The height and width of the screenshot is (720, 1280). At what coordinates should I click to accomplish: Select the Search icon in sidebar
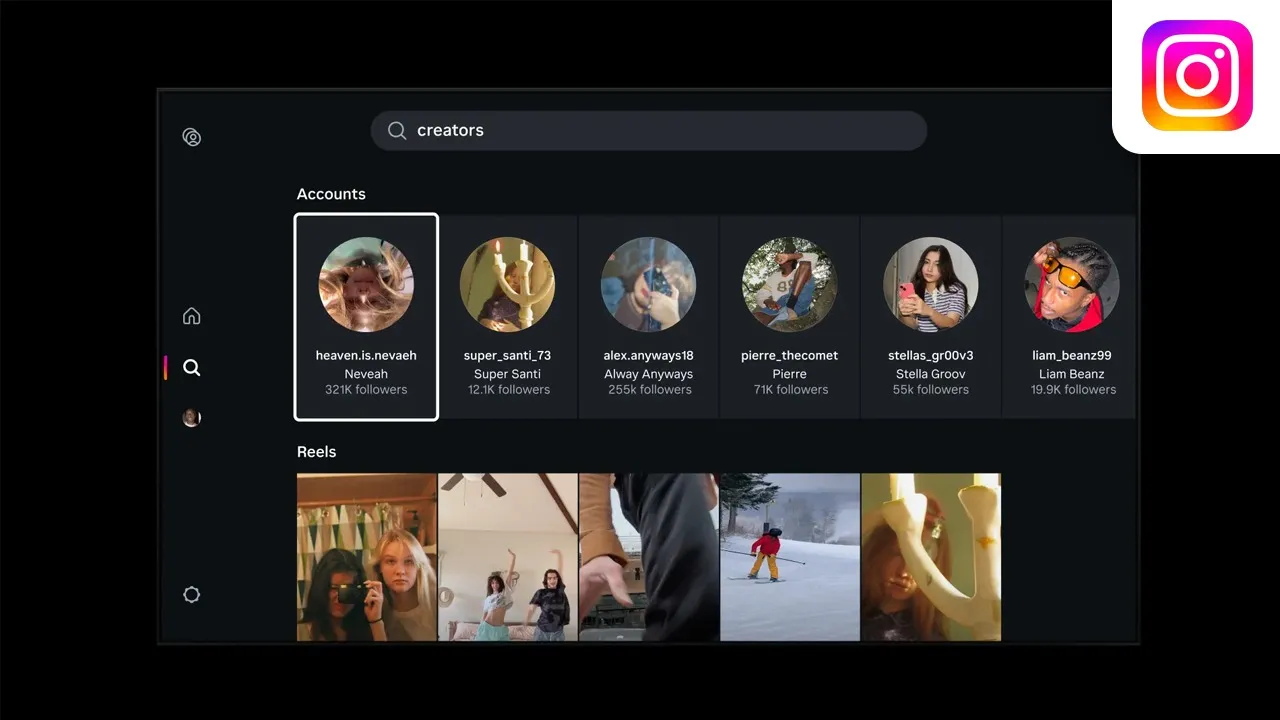click(x=192, y=368)
